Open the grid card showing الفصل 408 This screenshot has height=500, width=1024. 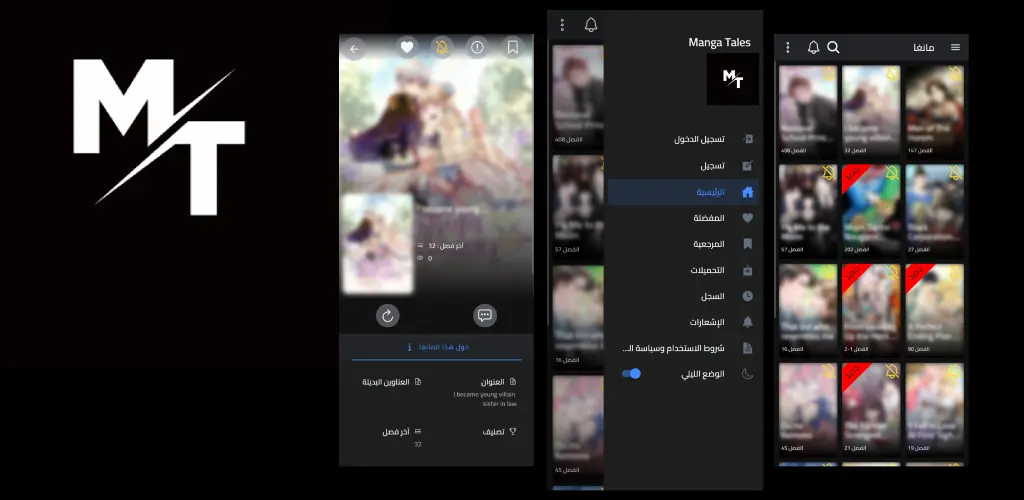[x=808, y=111]
